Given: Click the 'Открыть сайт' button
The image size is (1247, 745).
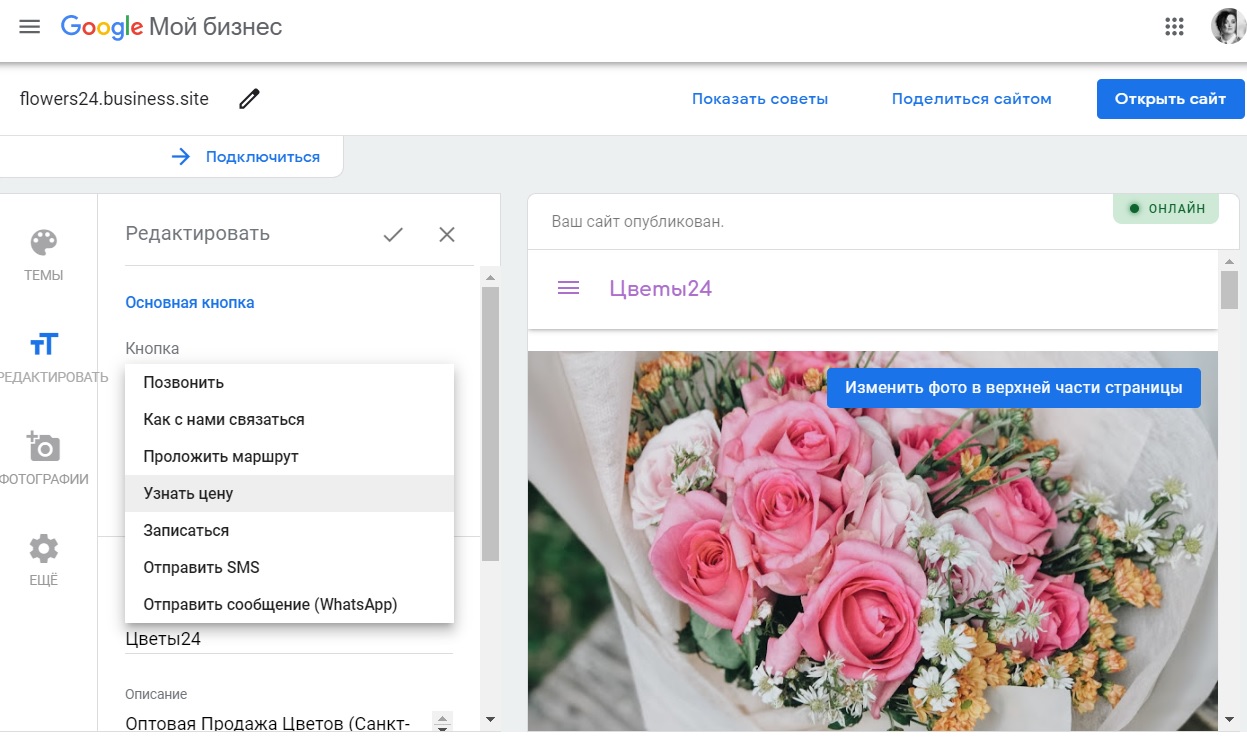Looking at the screenshot, I should (1170, 99).
